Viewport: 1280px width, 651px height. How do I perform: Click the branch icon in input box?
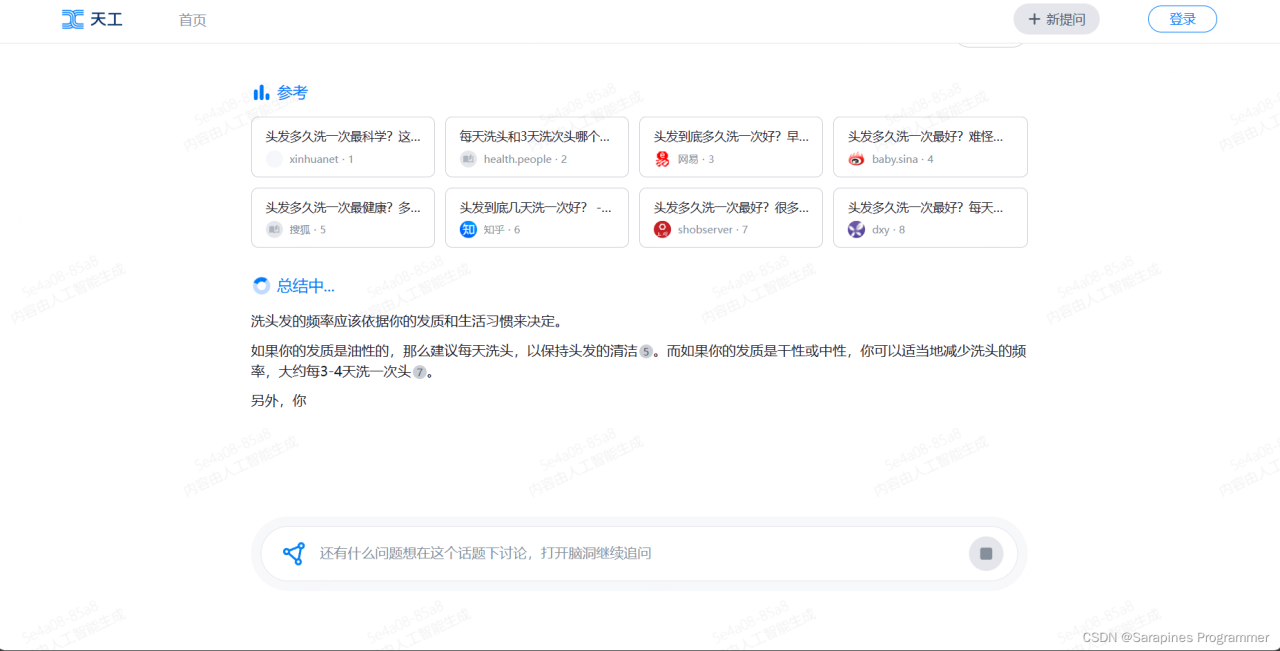pyautogui.click(x=293, y=553)
